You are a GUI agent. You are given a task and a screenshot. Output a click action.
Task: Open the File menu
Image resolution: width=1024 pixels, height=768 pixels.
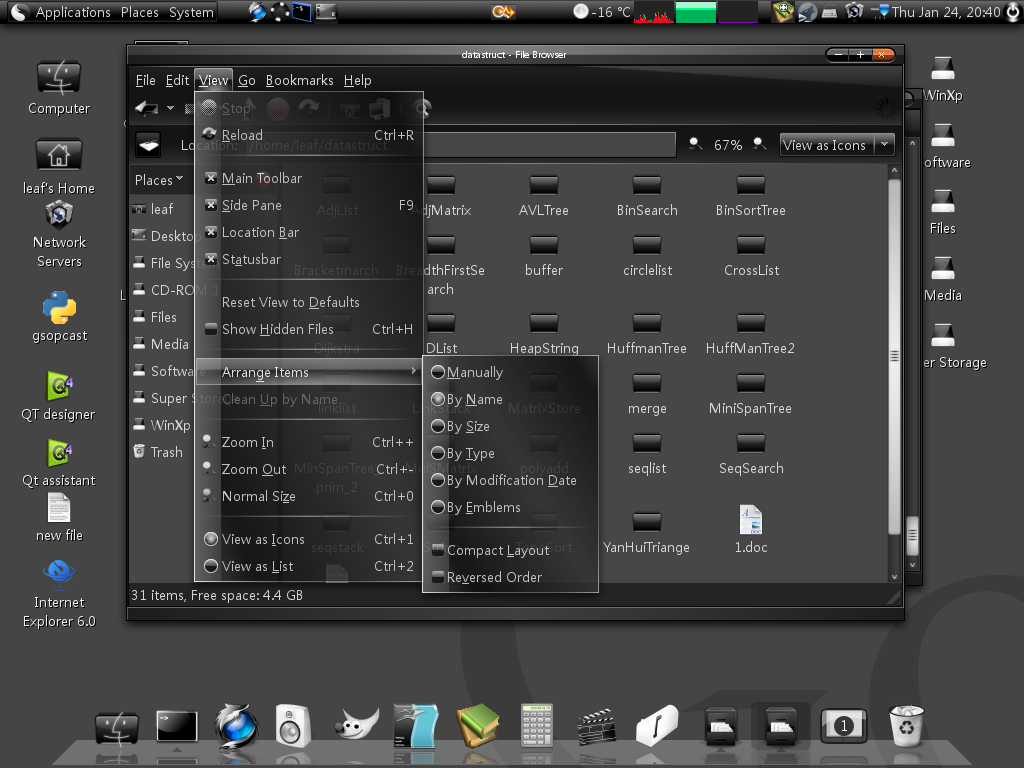pos(146,80)
